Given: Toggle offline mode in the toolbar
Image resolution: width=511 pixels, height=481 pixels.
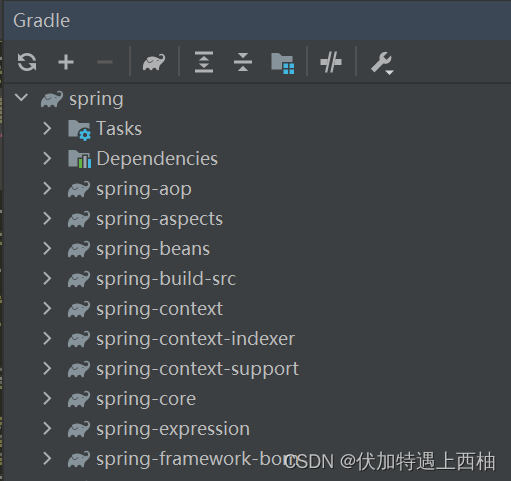Looking at the screenshot, I should [x=331, y=62].
